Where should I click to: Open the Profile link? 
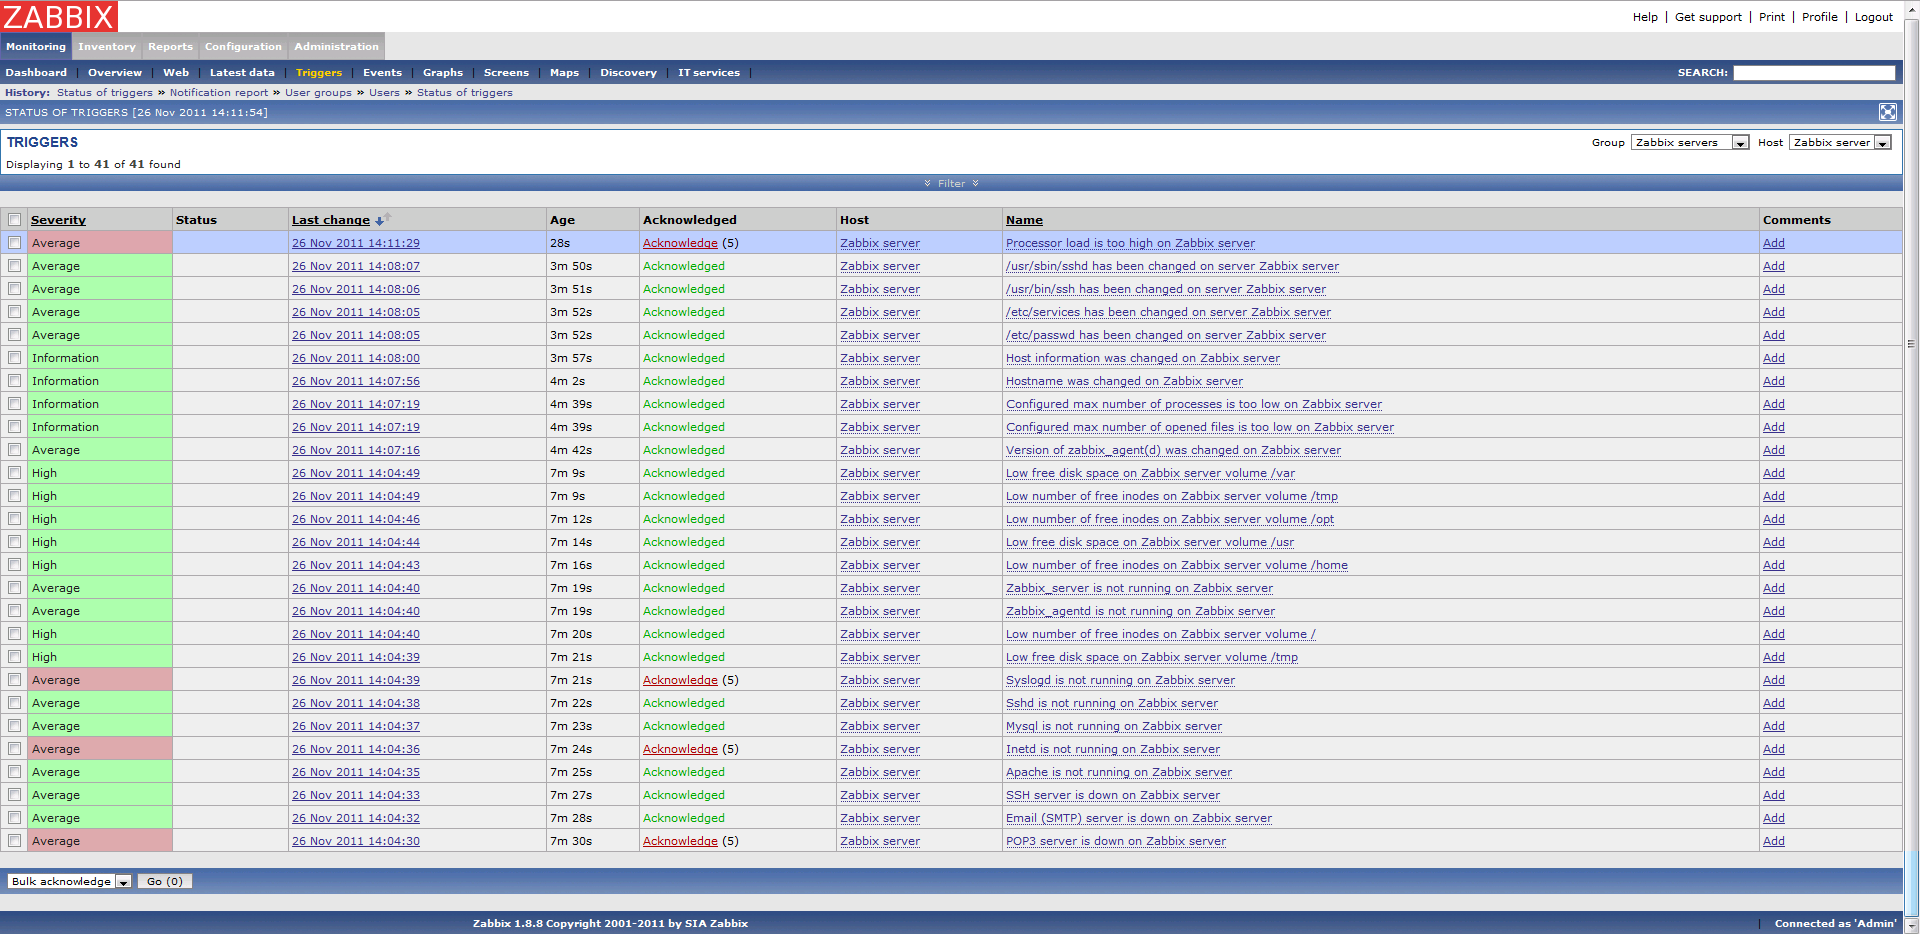point(1820,17)
